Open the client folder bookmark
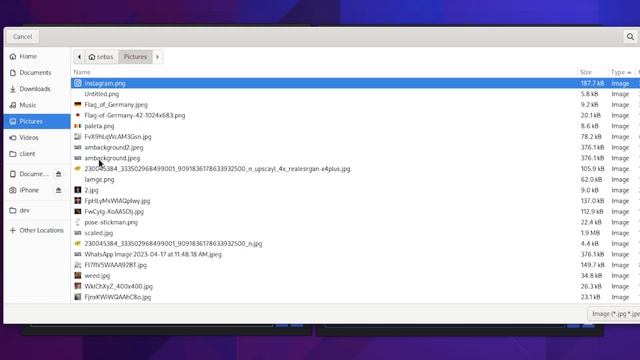The width and height of the screenshot is (640, 360). 37,154
